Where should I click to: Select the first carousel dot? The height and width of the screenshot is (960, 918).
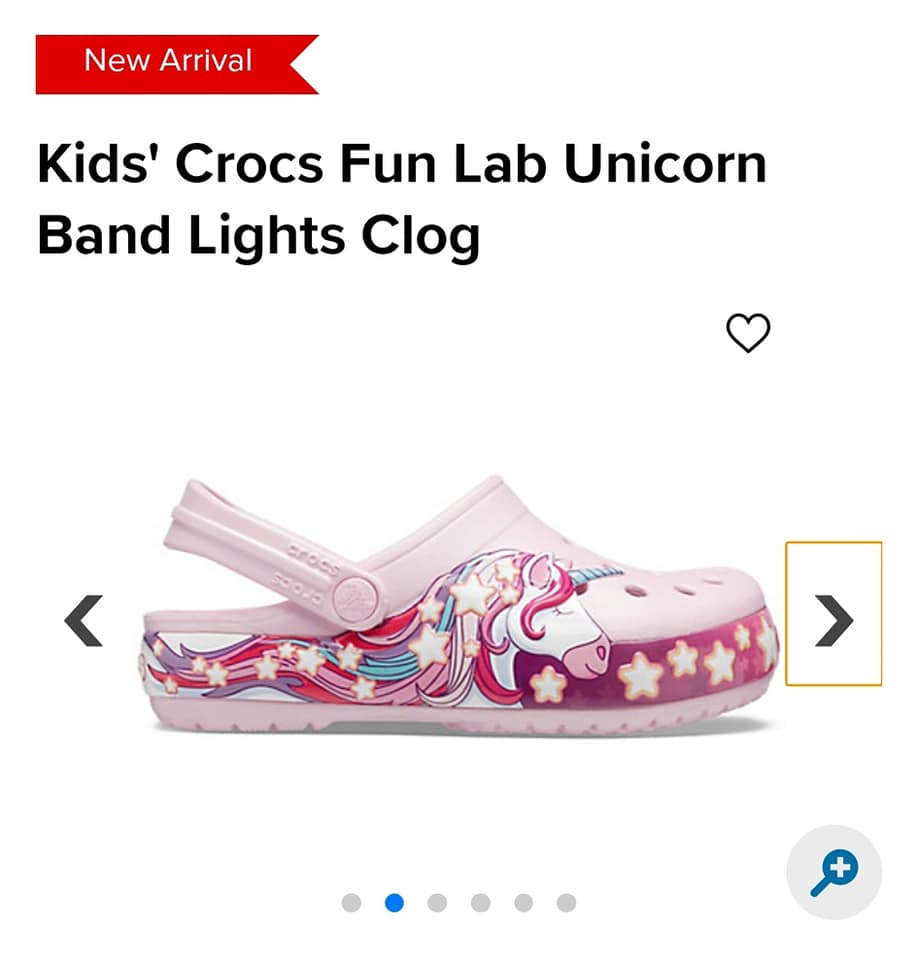tap(351, 902)
